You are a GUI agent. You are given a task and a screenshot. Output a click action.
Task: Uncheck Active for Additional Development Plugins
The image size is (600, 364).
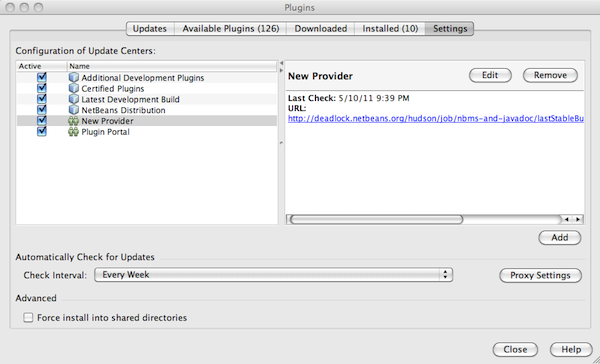coord(42,77)
